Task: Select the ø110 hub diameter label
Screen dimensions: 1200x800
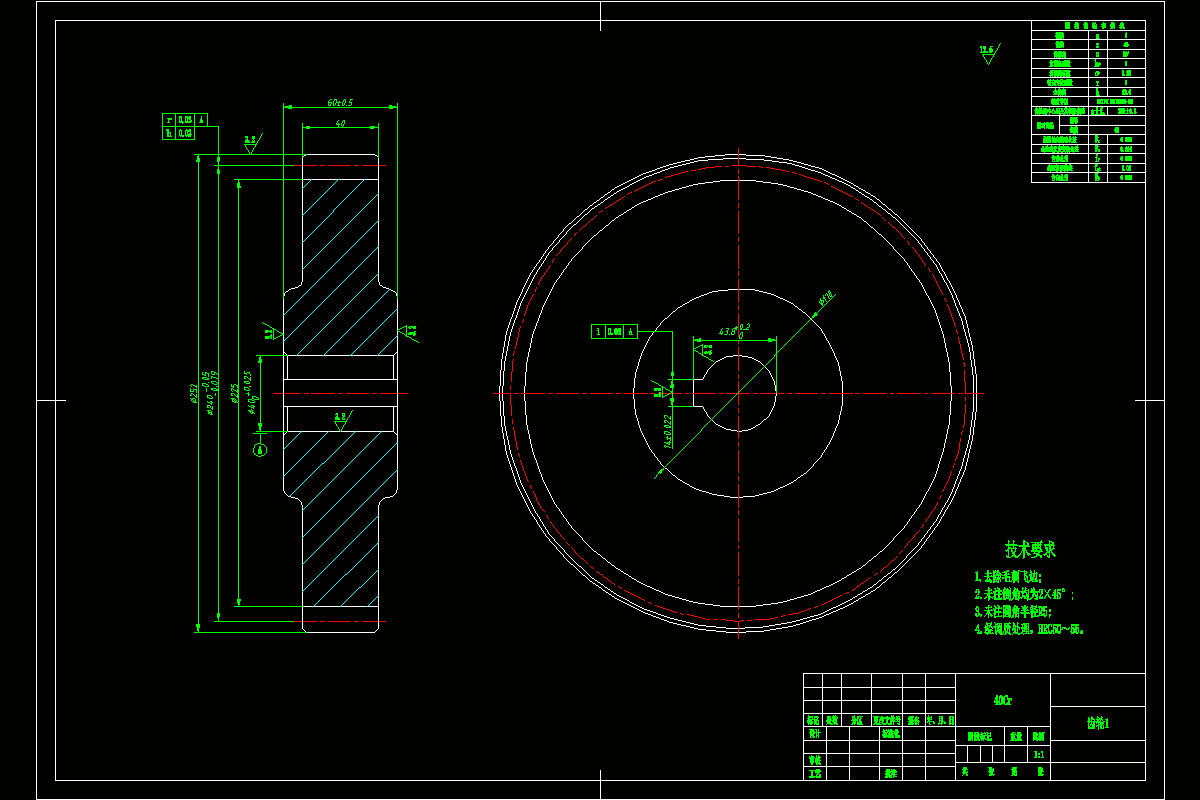Action: (826, 296)
